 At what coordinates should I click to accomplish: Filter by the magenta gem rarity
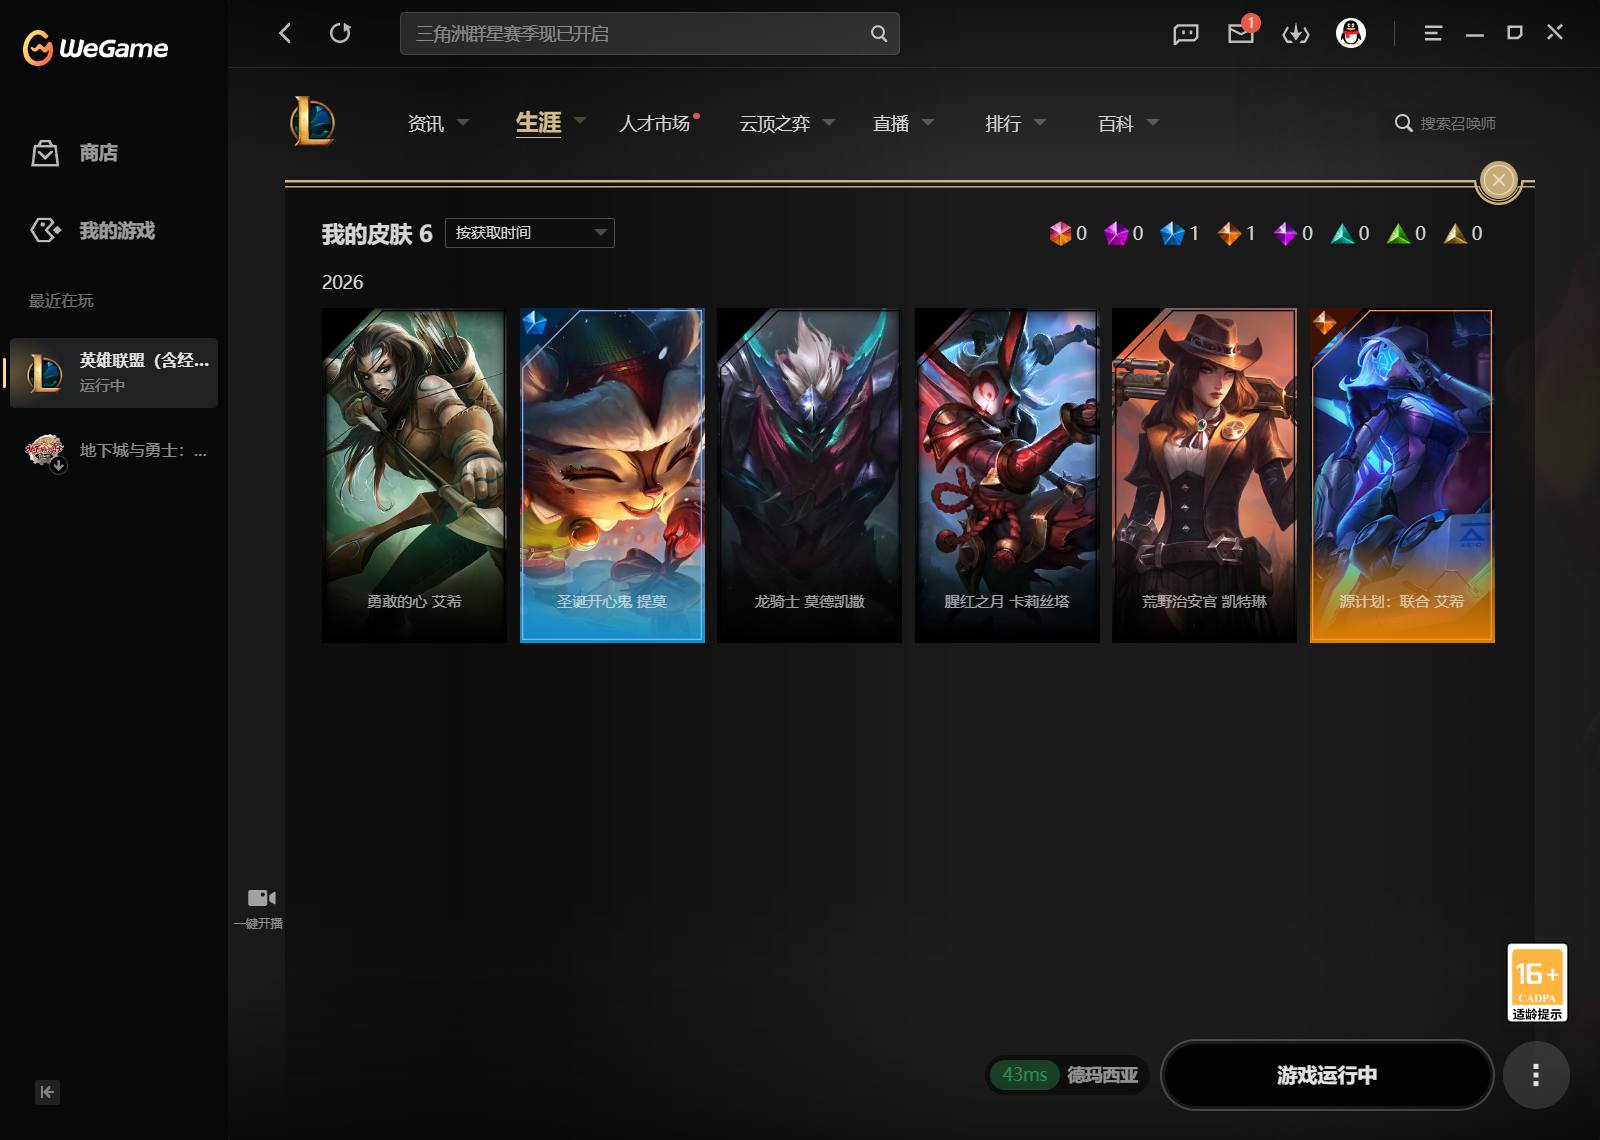(1116, 234)
